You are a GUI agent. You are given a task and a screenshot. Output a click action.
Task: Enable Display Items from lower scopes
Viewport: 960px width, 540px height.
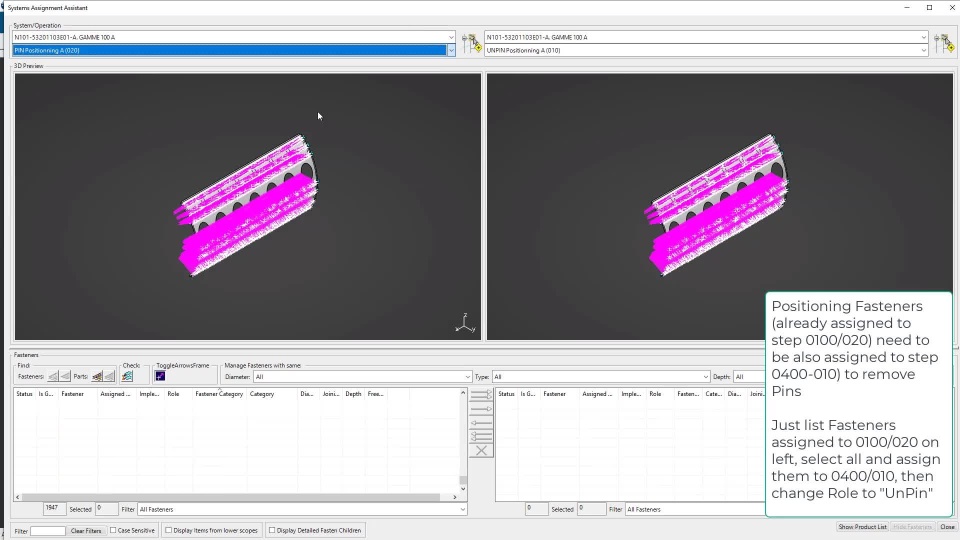tap(168, 530)
